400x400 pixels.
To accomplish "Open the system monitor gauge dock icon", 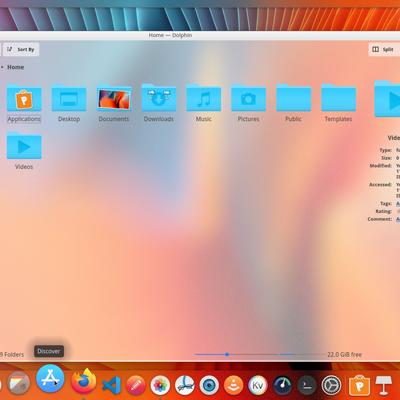I will click(283, 385).
